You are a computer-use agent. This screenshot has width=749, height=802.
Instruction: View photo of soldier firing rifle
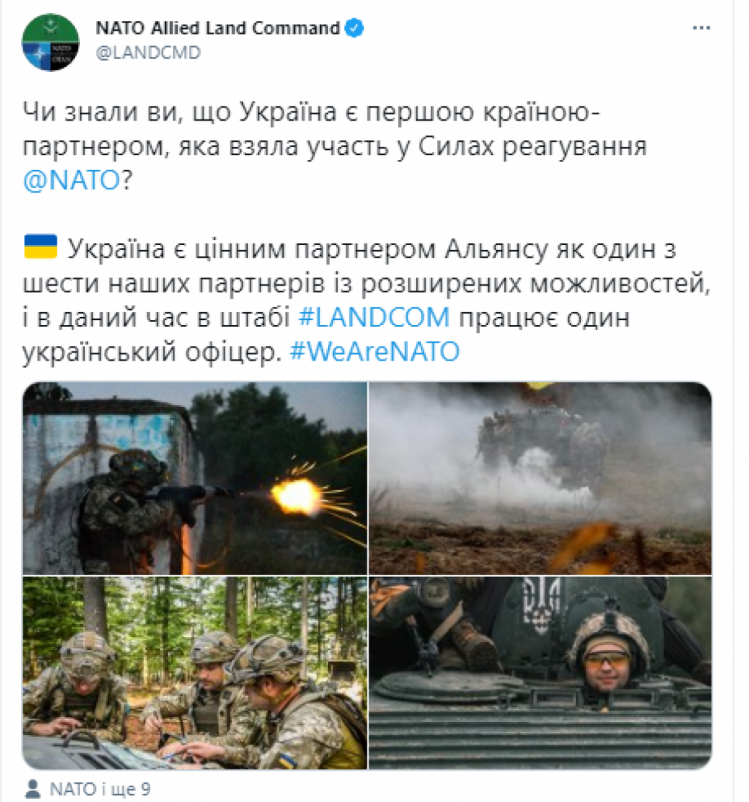click(195, 478)
